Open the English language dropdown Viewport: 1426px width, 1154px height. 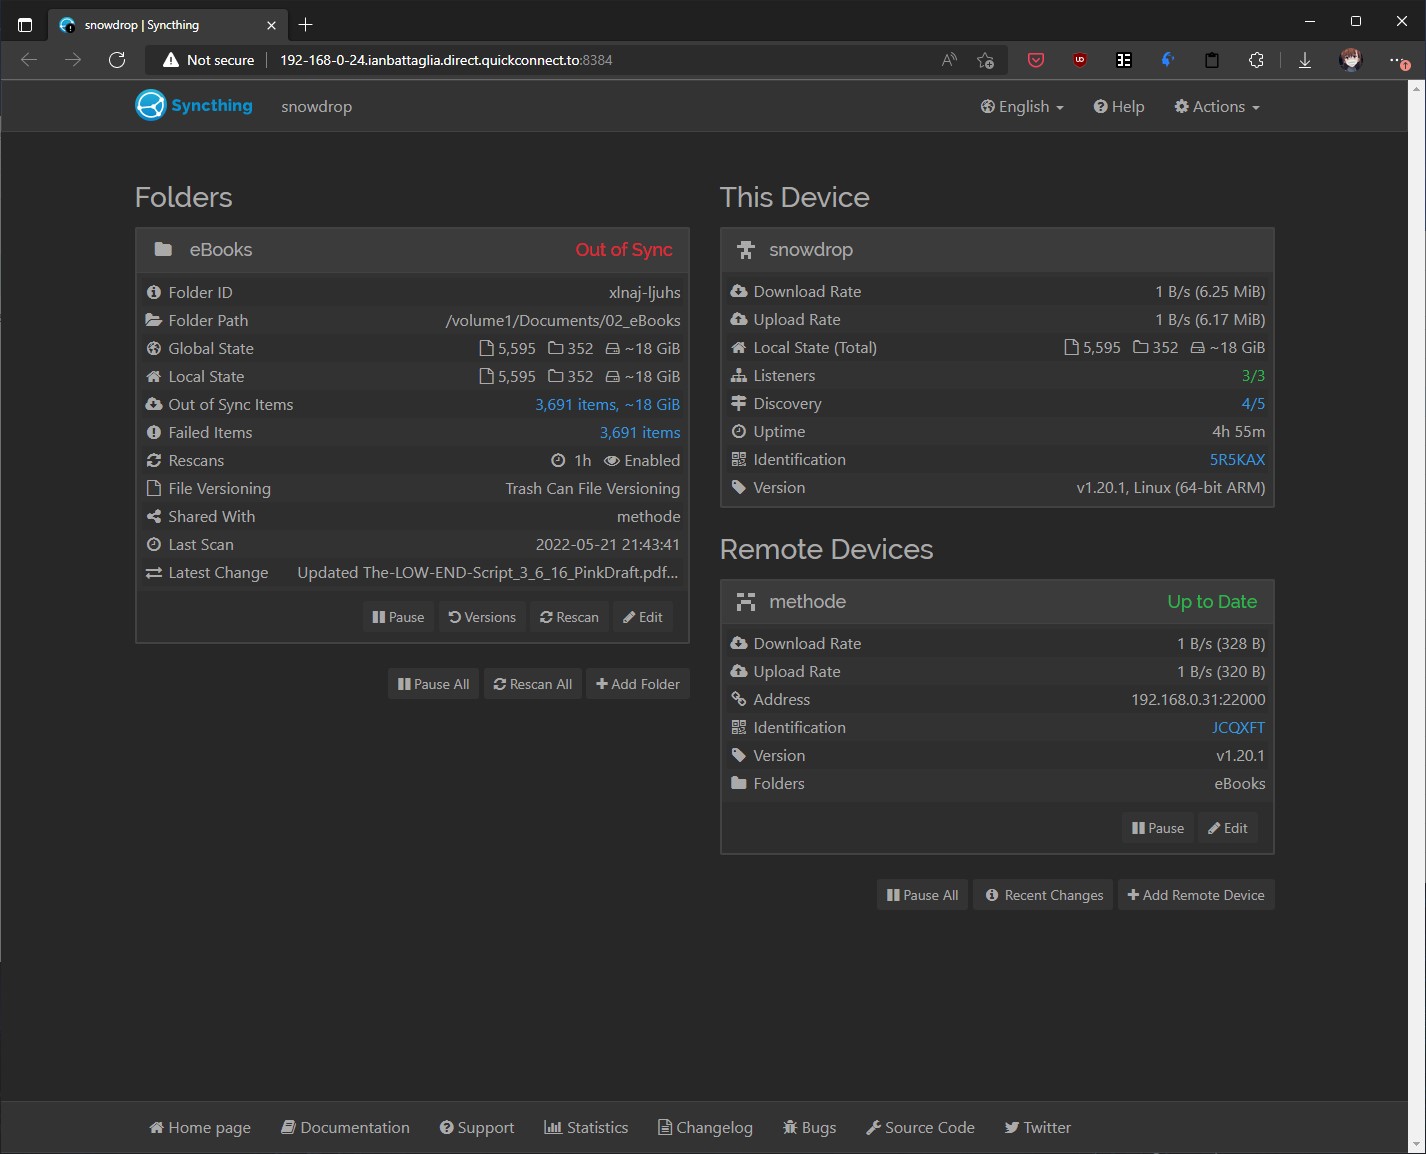(x=1022, y=106)
